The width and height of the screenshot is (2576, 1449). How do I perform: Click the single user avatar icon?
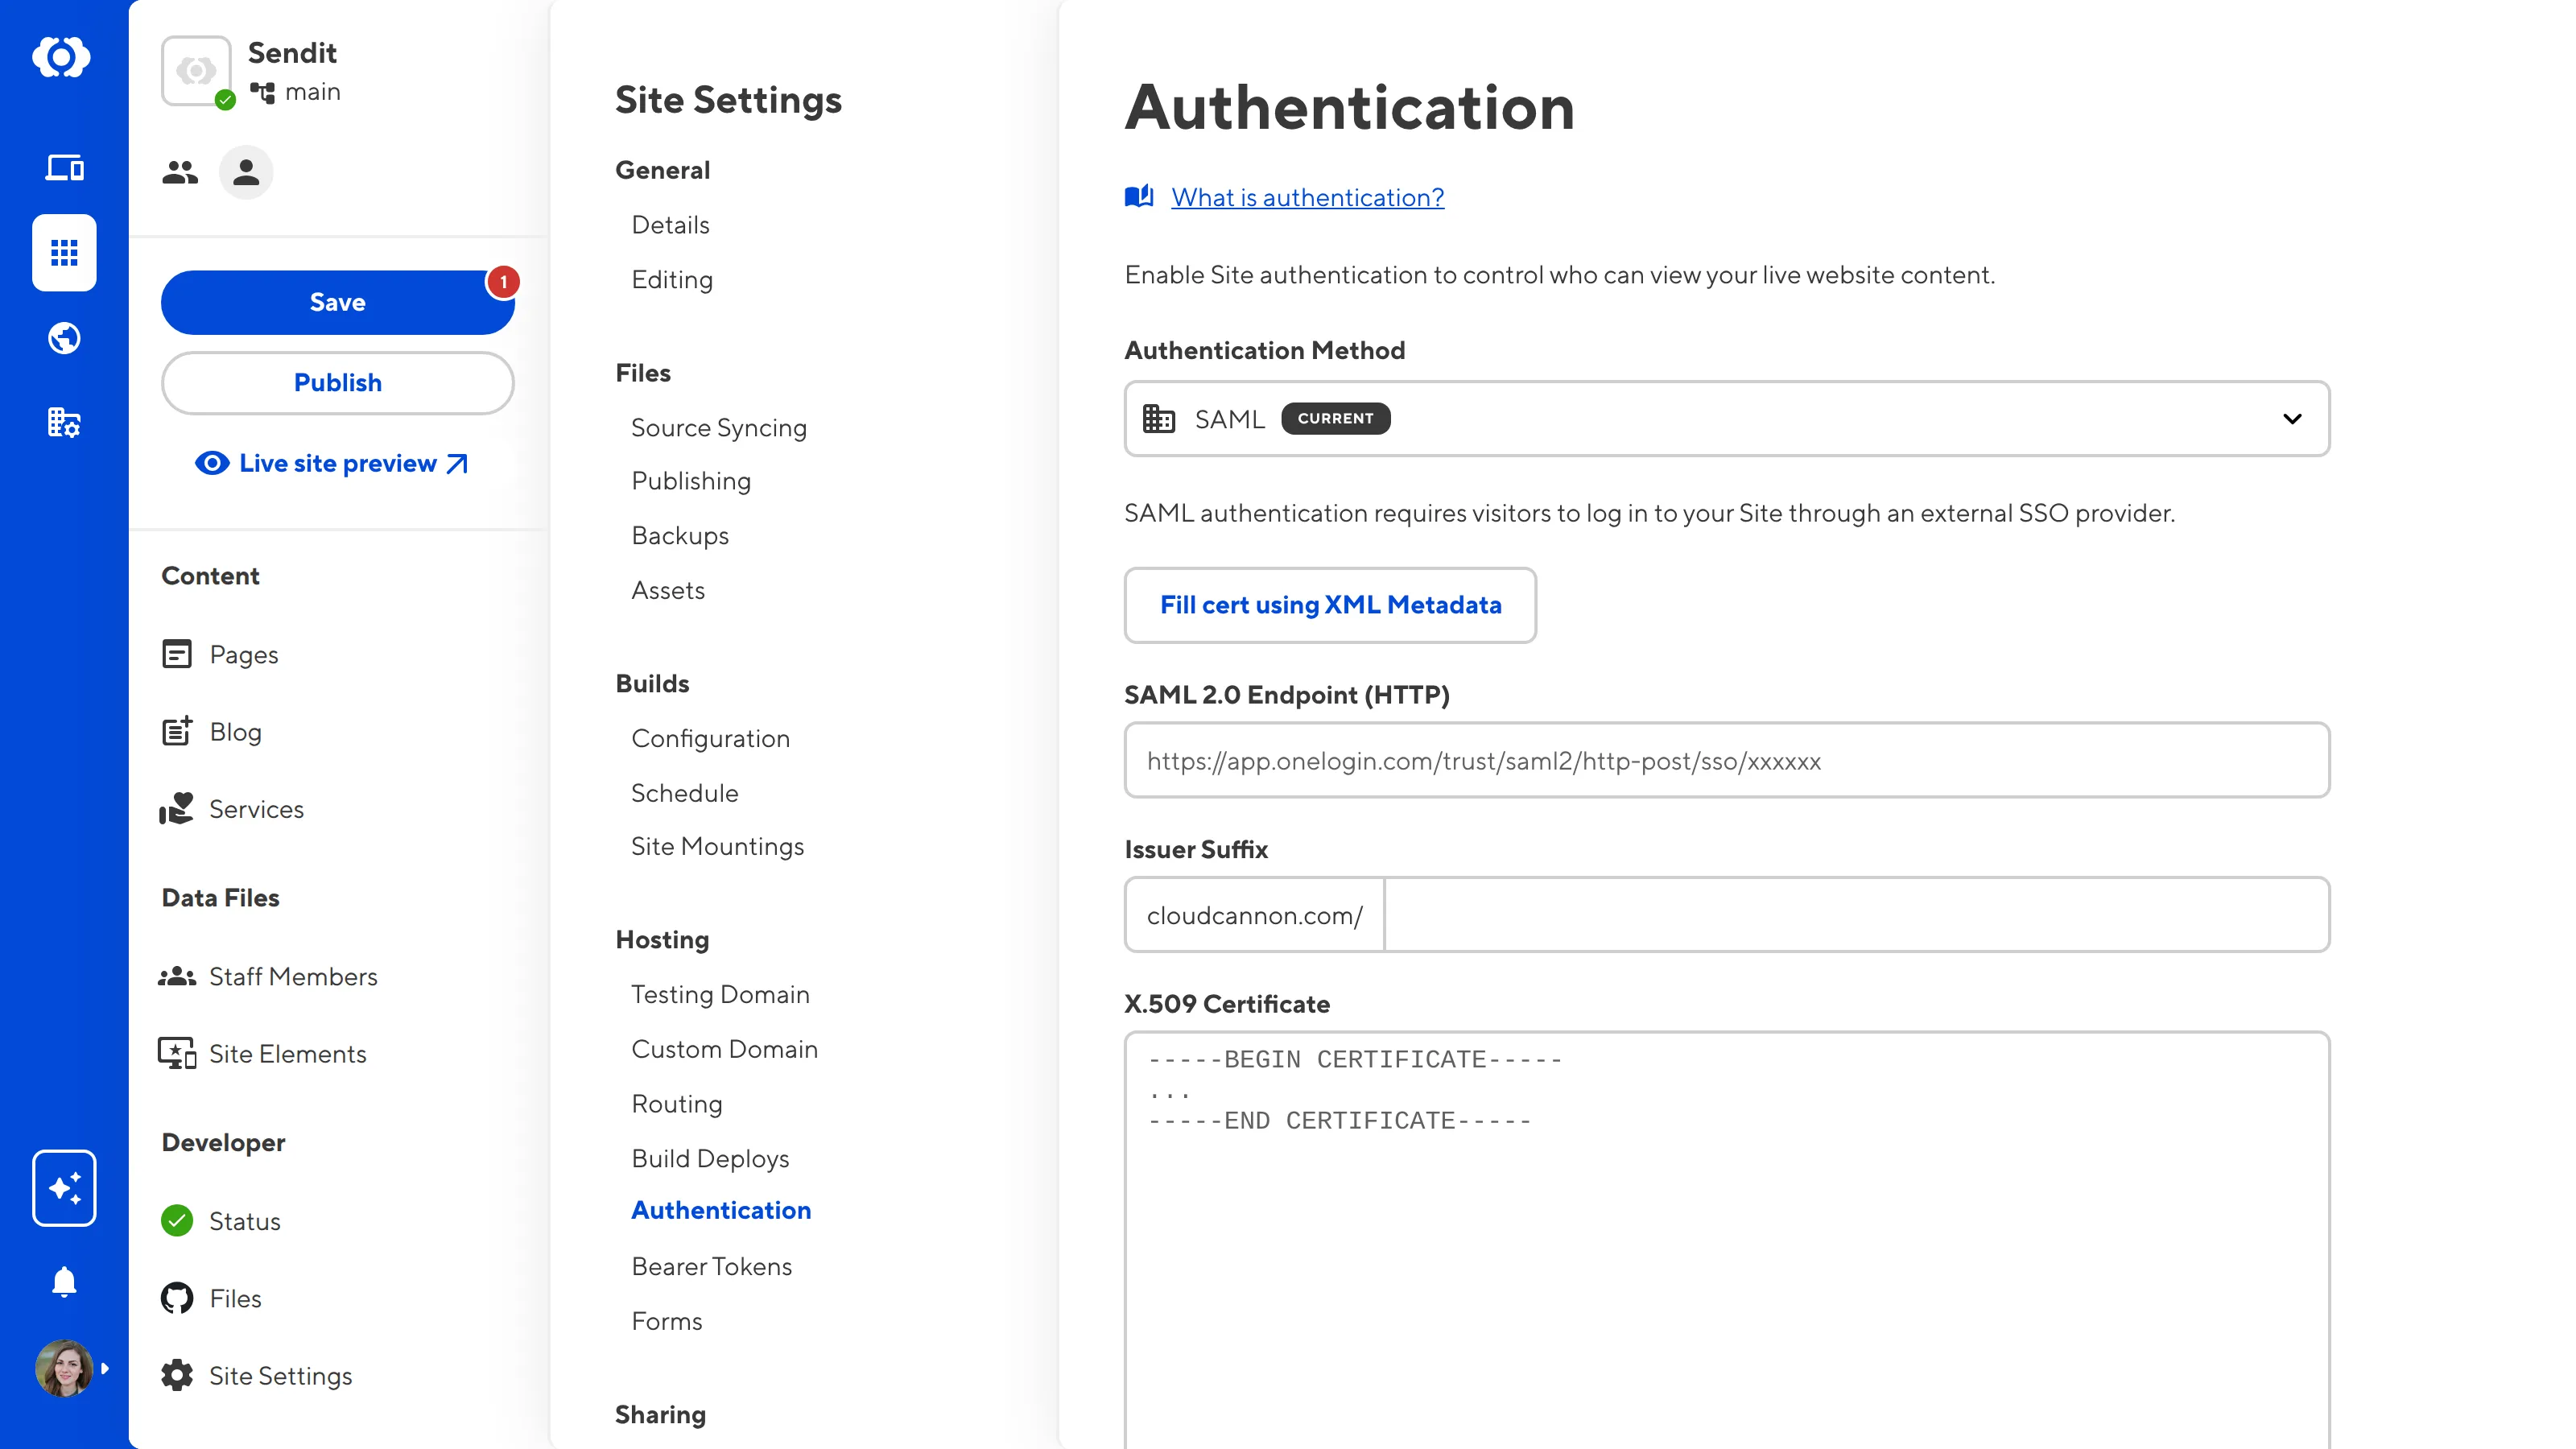pos(246,173)
